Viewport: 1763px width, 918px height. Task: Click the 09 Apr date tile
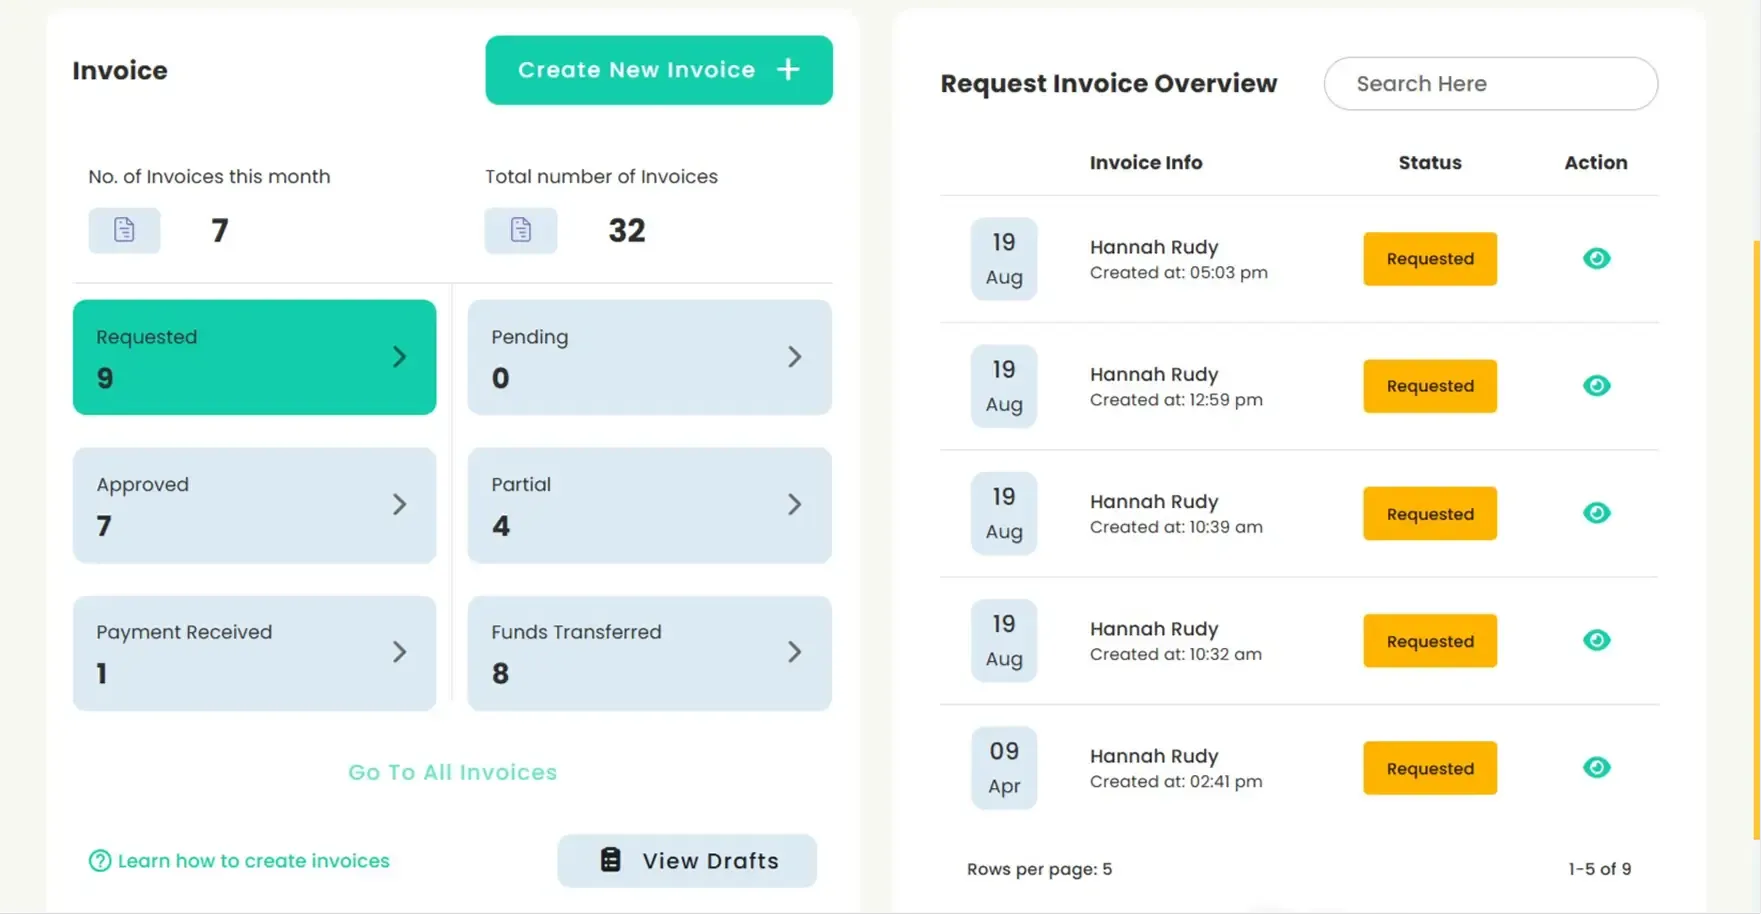pos(1003,767)
